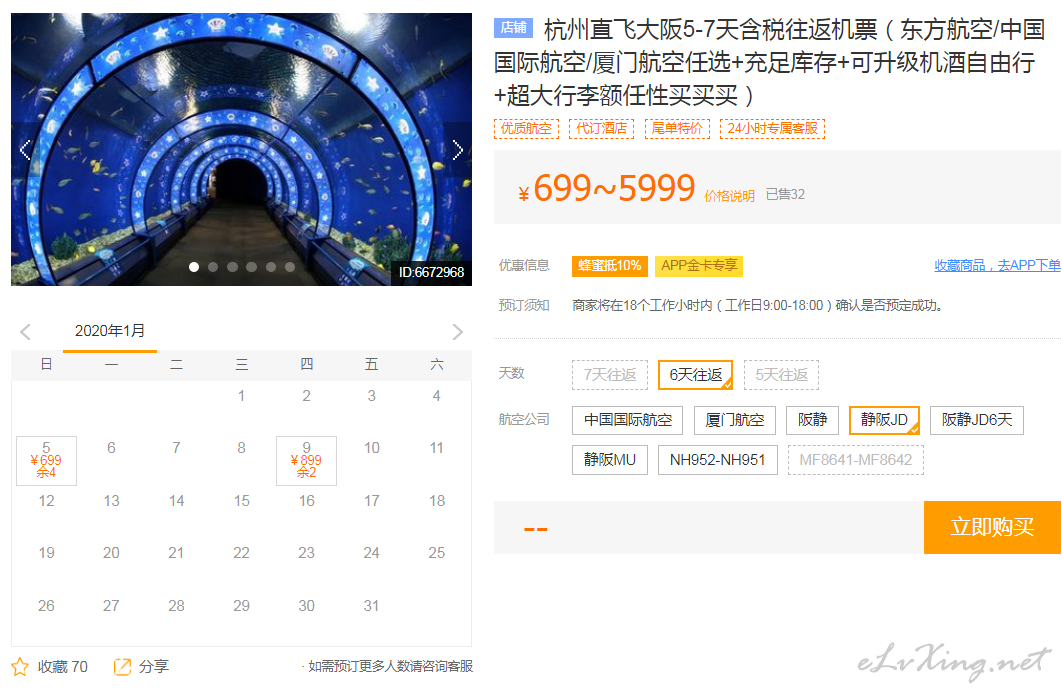The image size is (1062, 695).
Task: Choose 7天往返 days option
Action: point(610,375)
